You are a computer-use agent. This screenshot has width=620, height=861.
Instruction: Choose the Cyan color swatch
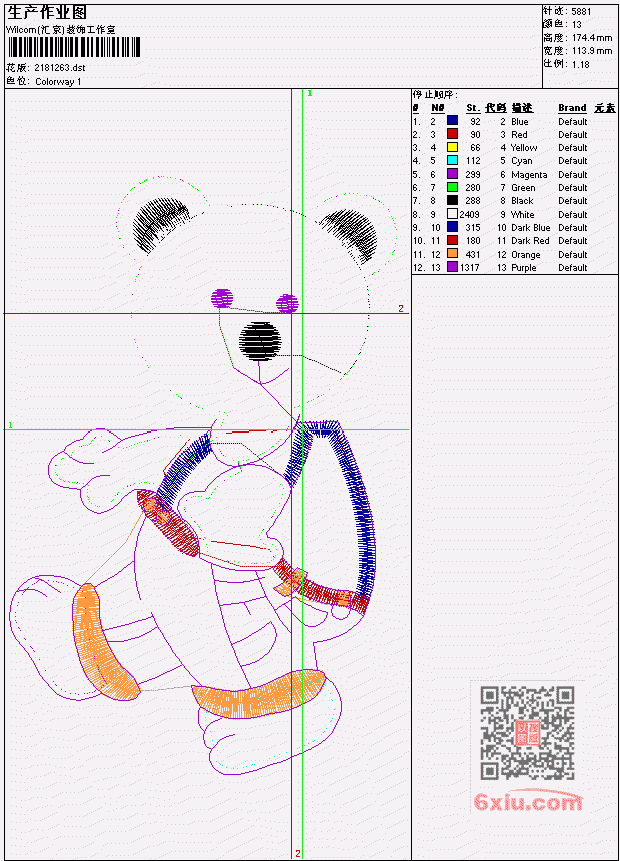tap(452, 160)
